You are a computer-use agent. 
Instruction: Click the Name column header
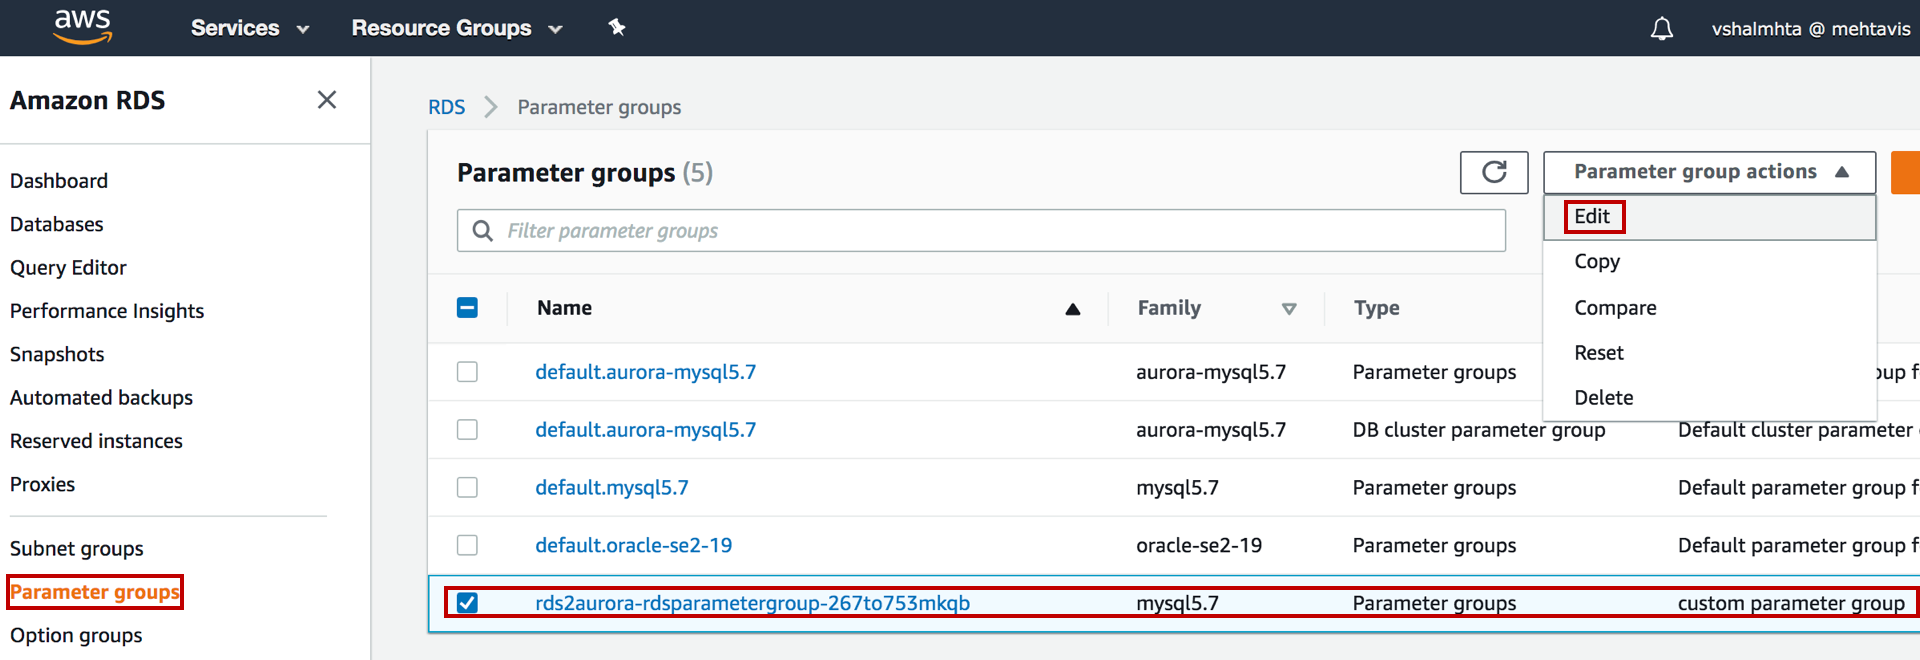(x=564, y=308)
